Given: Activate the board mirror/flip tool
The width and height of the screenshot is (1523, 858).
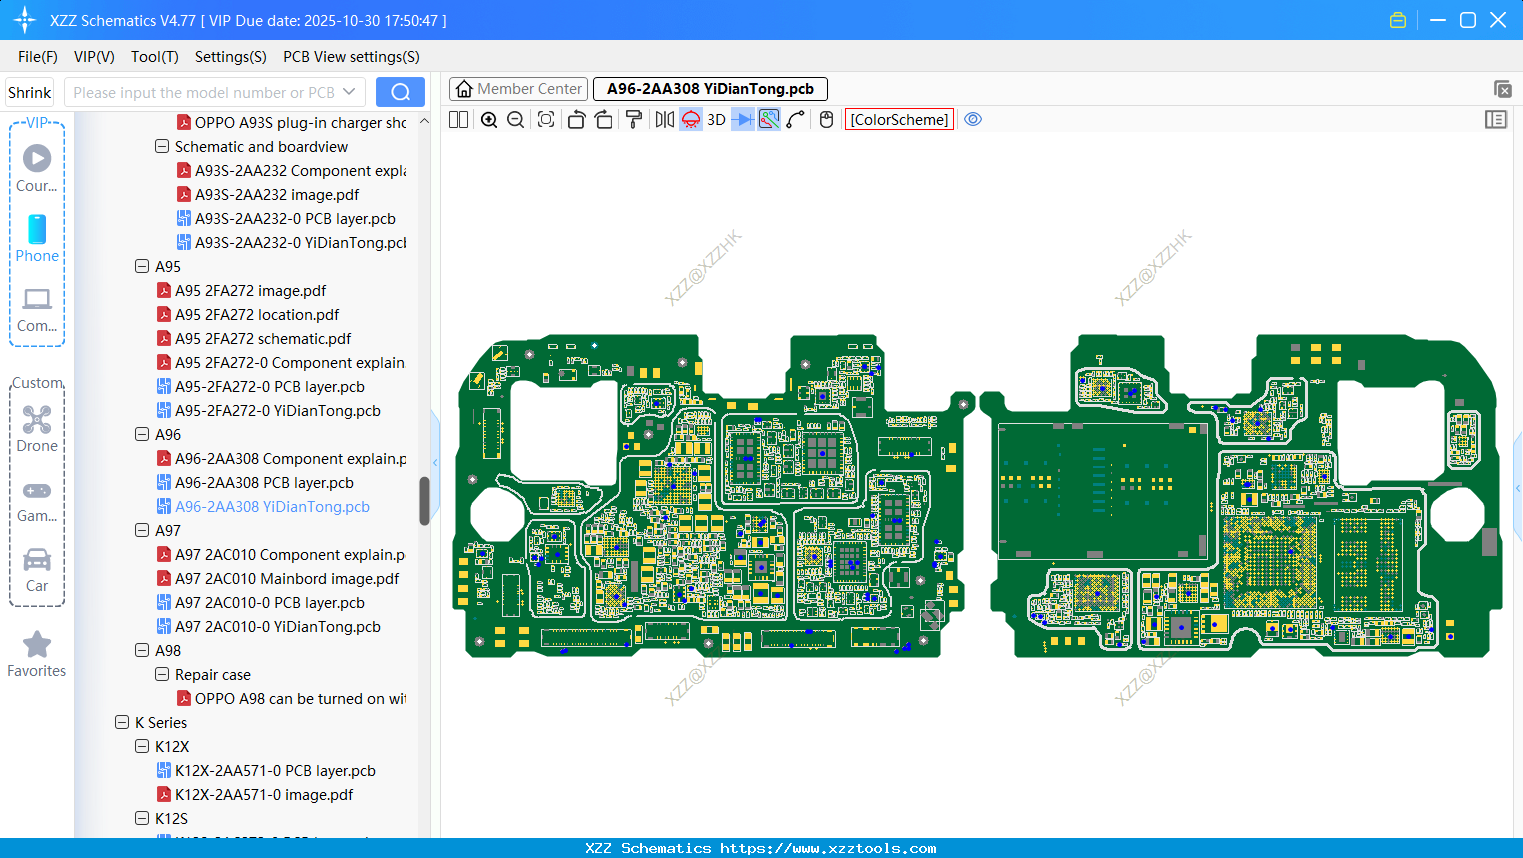Looking at the screenshot, I should tap(663, 119).
